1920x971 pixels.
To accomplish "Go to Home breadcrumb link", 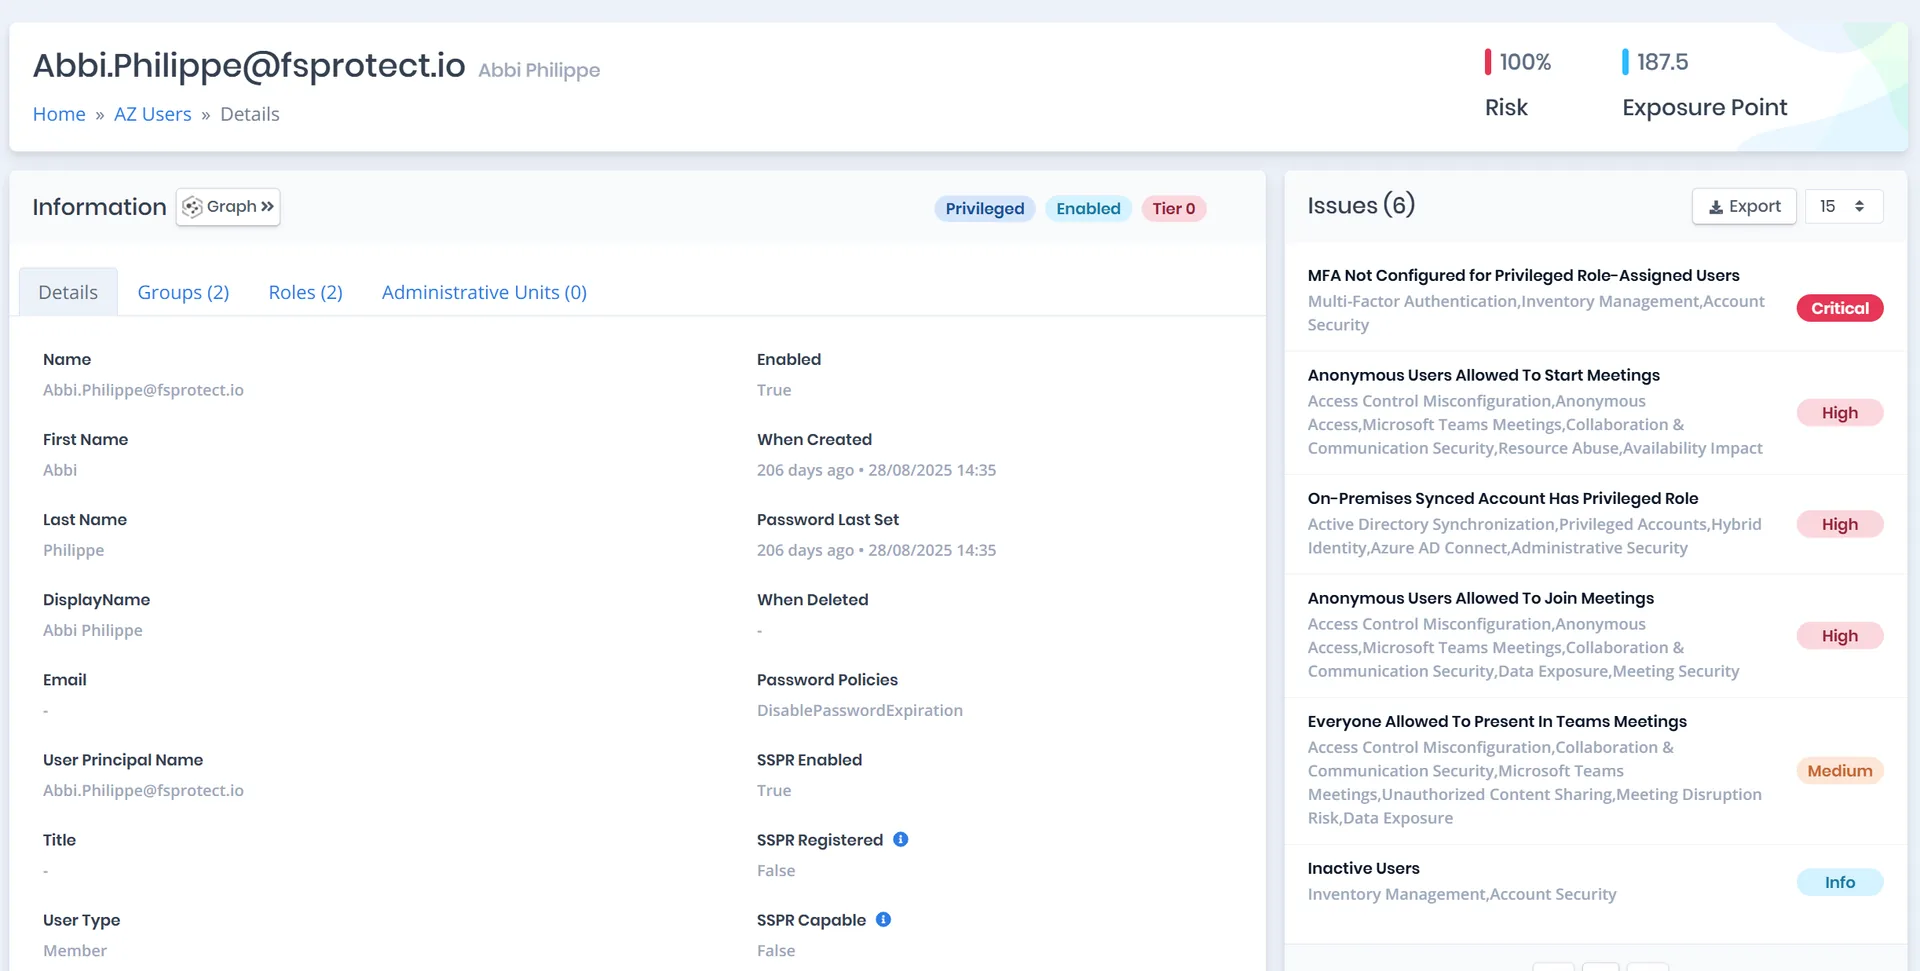I will [59, 114].
